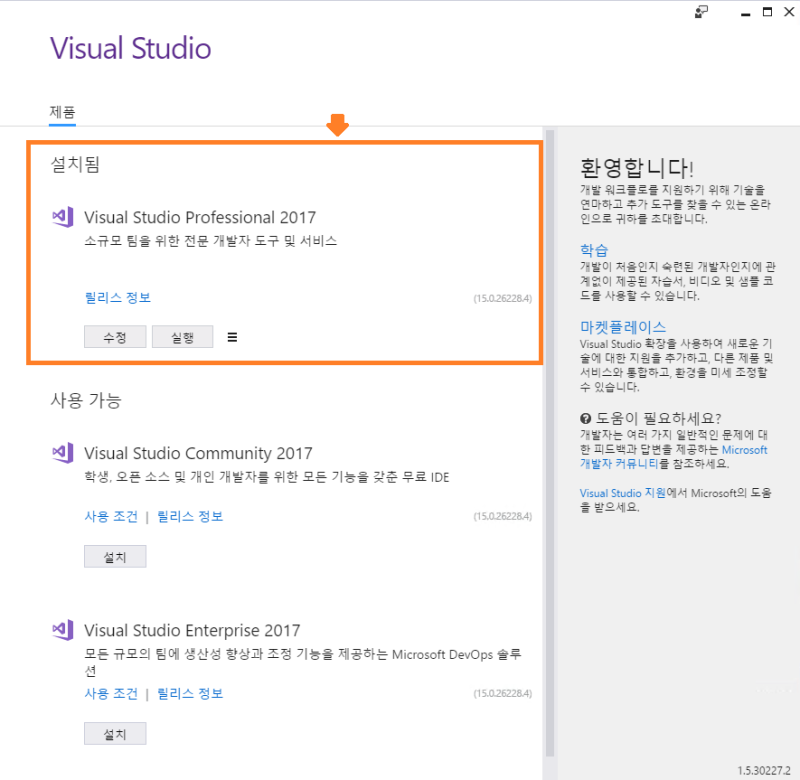The height and width of the screenshot is (780, 800).
Task: Open the Visual Studio 지원 link
Action: pos(621,492)
